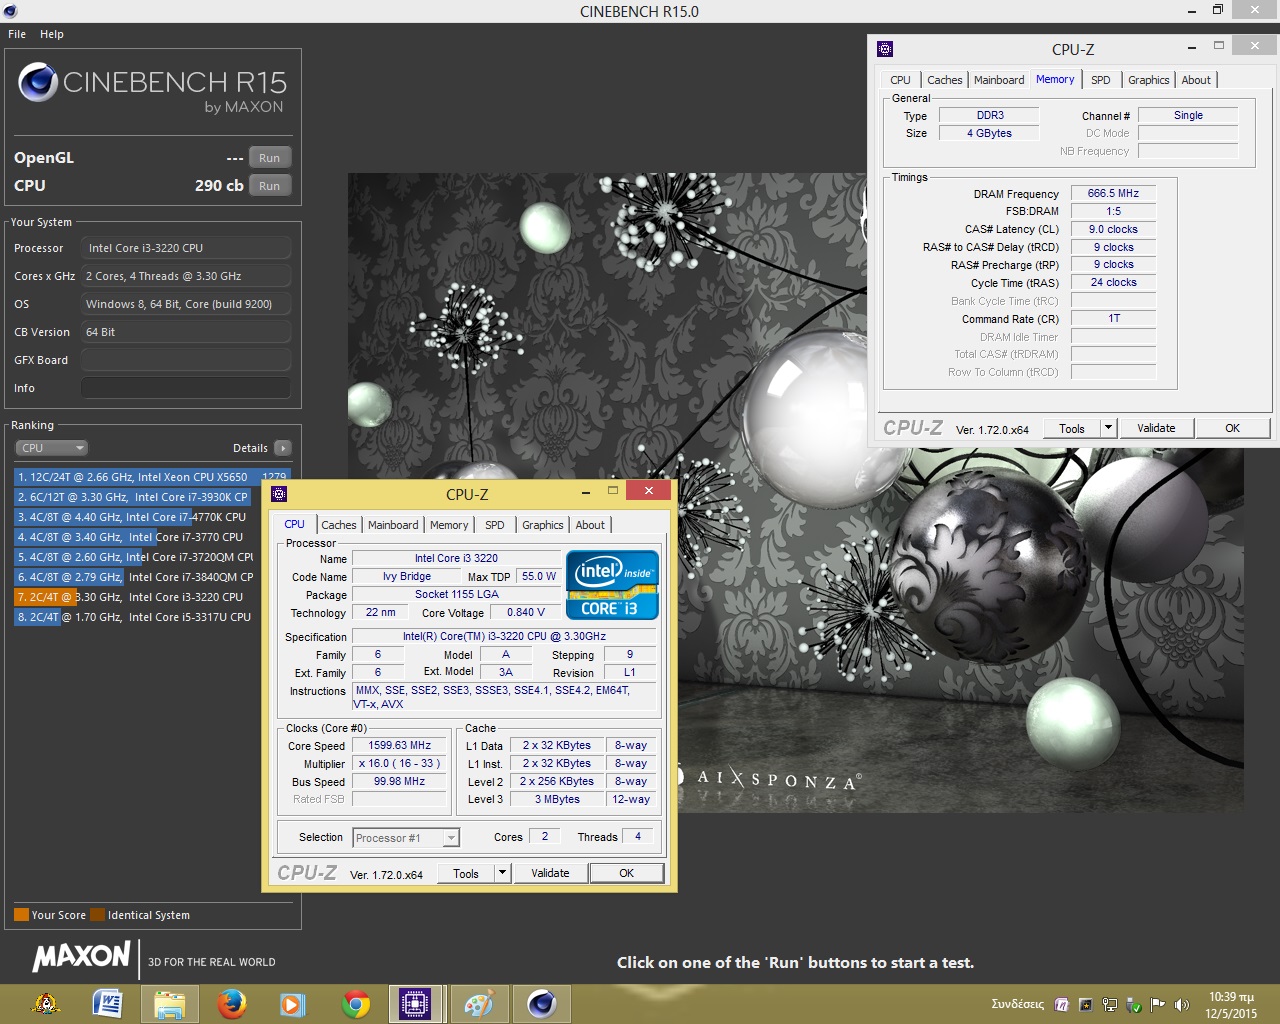Select ranking row Intel Xeon CPU X5650
The height and width of the screenshot is (1024, 1280).
tap(152, 477)
